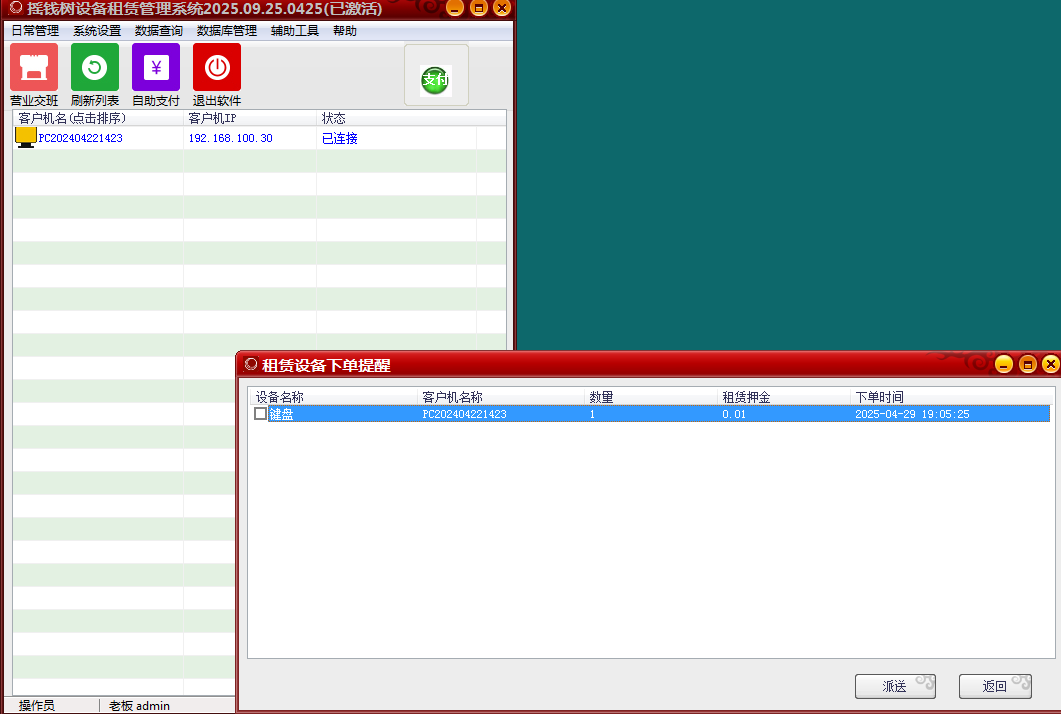1061x714 pixels.
Task: Click the 营业交班 shift handover icon
Action: [34, 67]
